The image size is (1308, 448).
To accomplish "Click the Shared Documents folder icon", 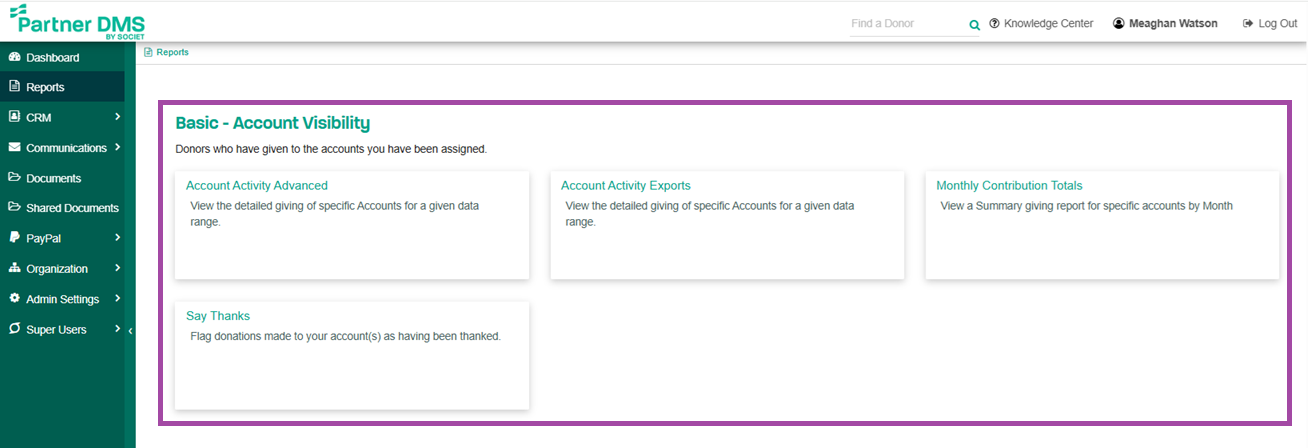I will (x=14, y=208).
